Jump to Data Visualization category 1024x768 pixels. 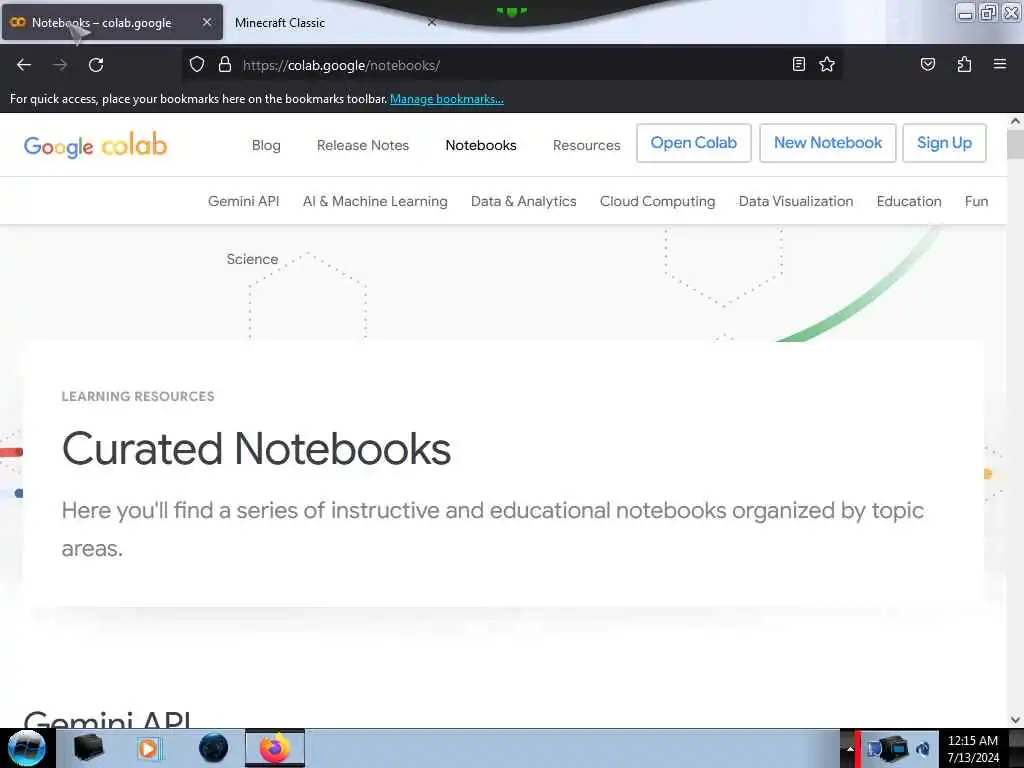point(795,201)
